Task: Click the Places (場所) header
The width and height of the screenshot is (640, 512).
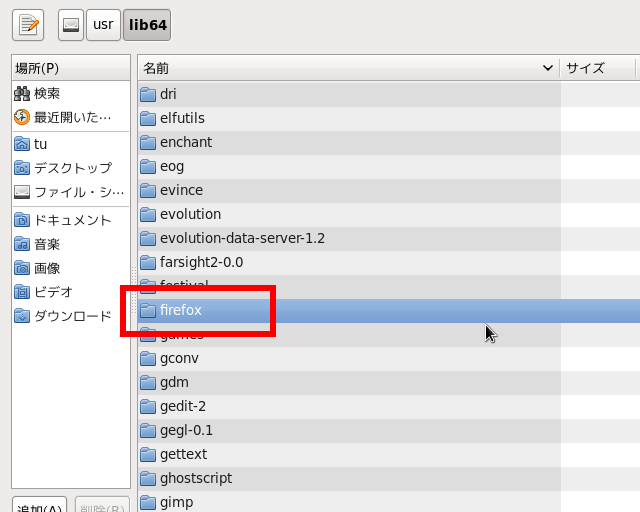Action: point(70,68)
